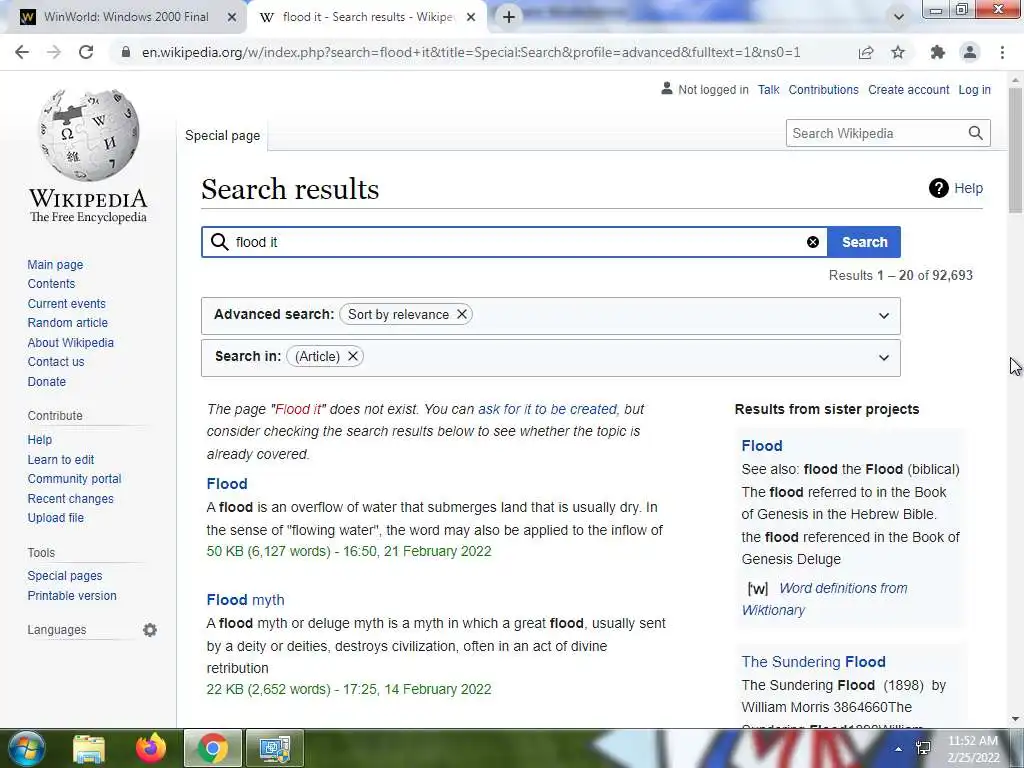Image resolution: width=1024 pixels, height=768 pixels.
Task: Open the Chrome profile avatar icon
Action: point(970,52)
